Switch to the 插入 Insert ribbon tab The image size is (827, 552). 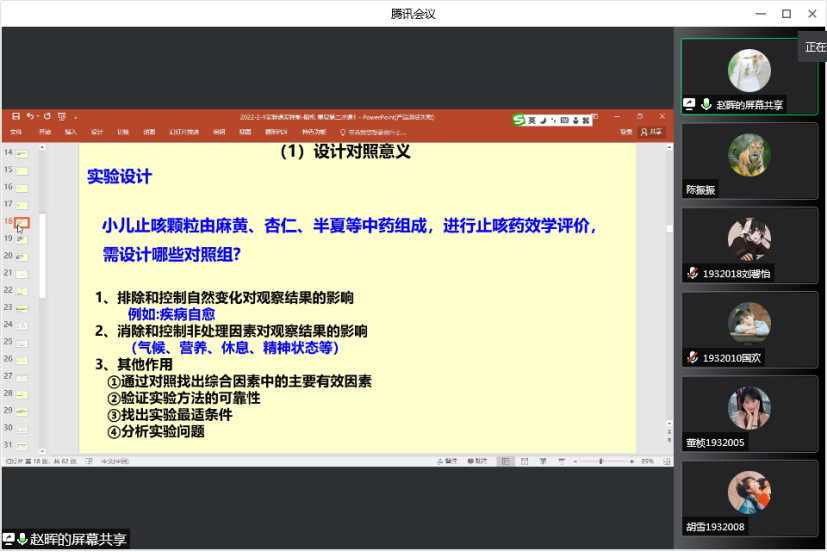click(x=71, y=132)
